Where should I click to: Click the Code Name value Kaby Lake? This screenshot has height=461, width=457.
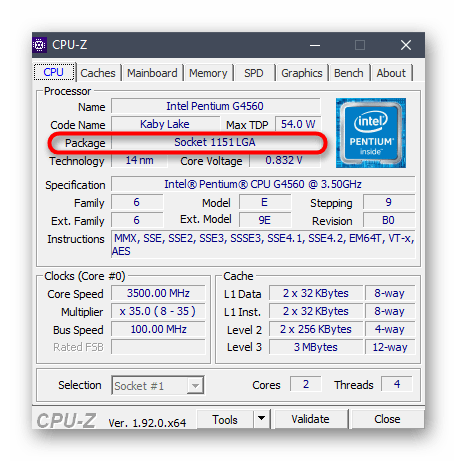coord(165,124)
